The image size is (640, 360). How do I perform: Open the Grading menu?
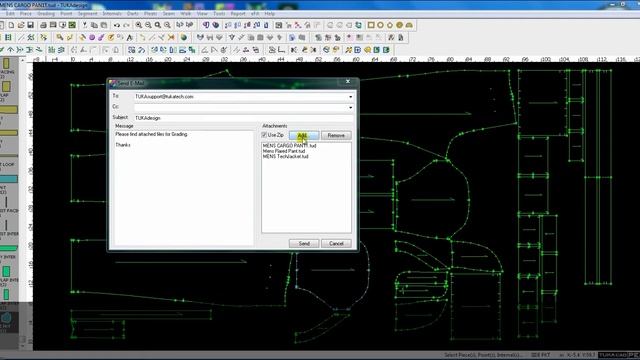click(46, 13)
